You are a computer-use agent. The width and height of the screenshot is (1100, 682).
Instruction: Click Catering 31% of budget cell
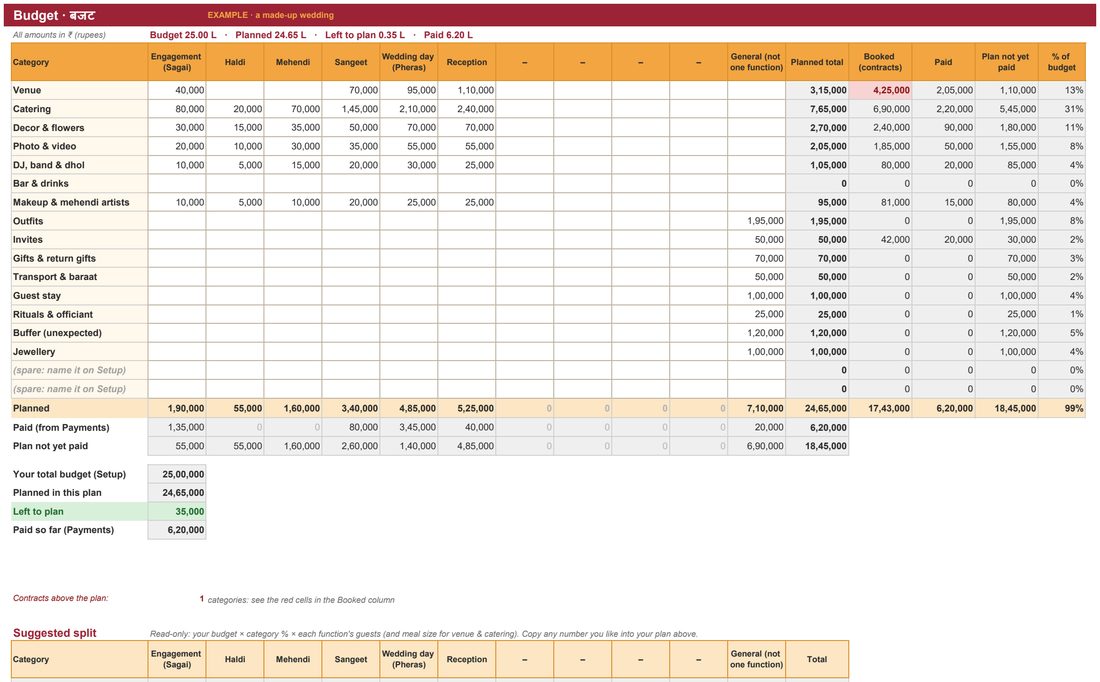pyautogui.click(x=1061, y=109)
